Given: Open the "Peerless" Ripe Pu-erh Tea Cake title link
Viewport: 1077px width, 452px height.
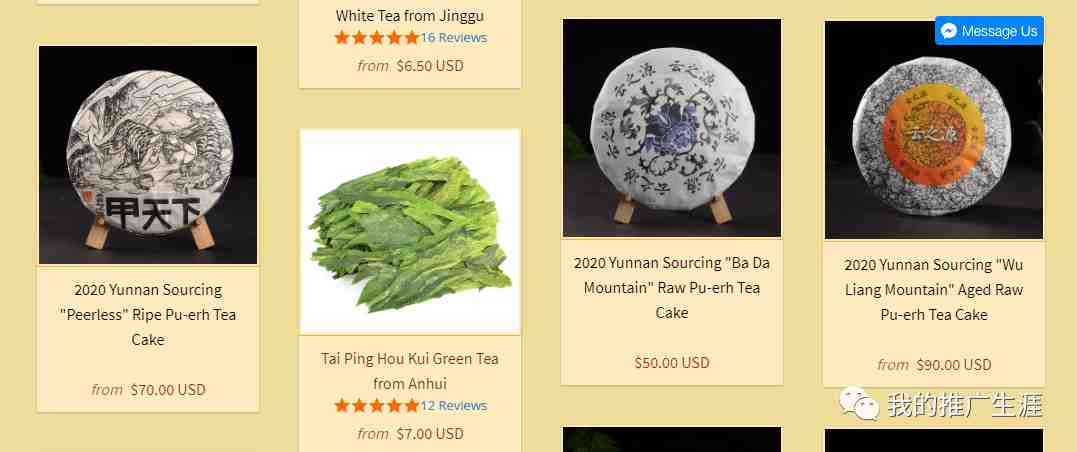Looking at the screenshot, I should tap(148, 315).
